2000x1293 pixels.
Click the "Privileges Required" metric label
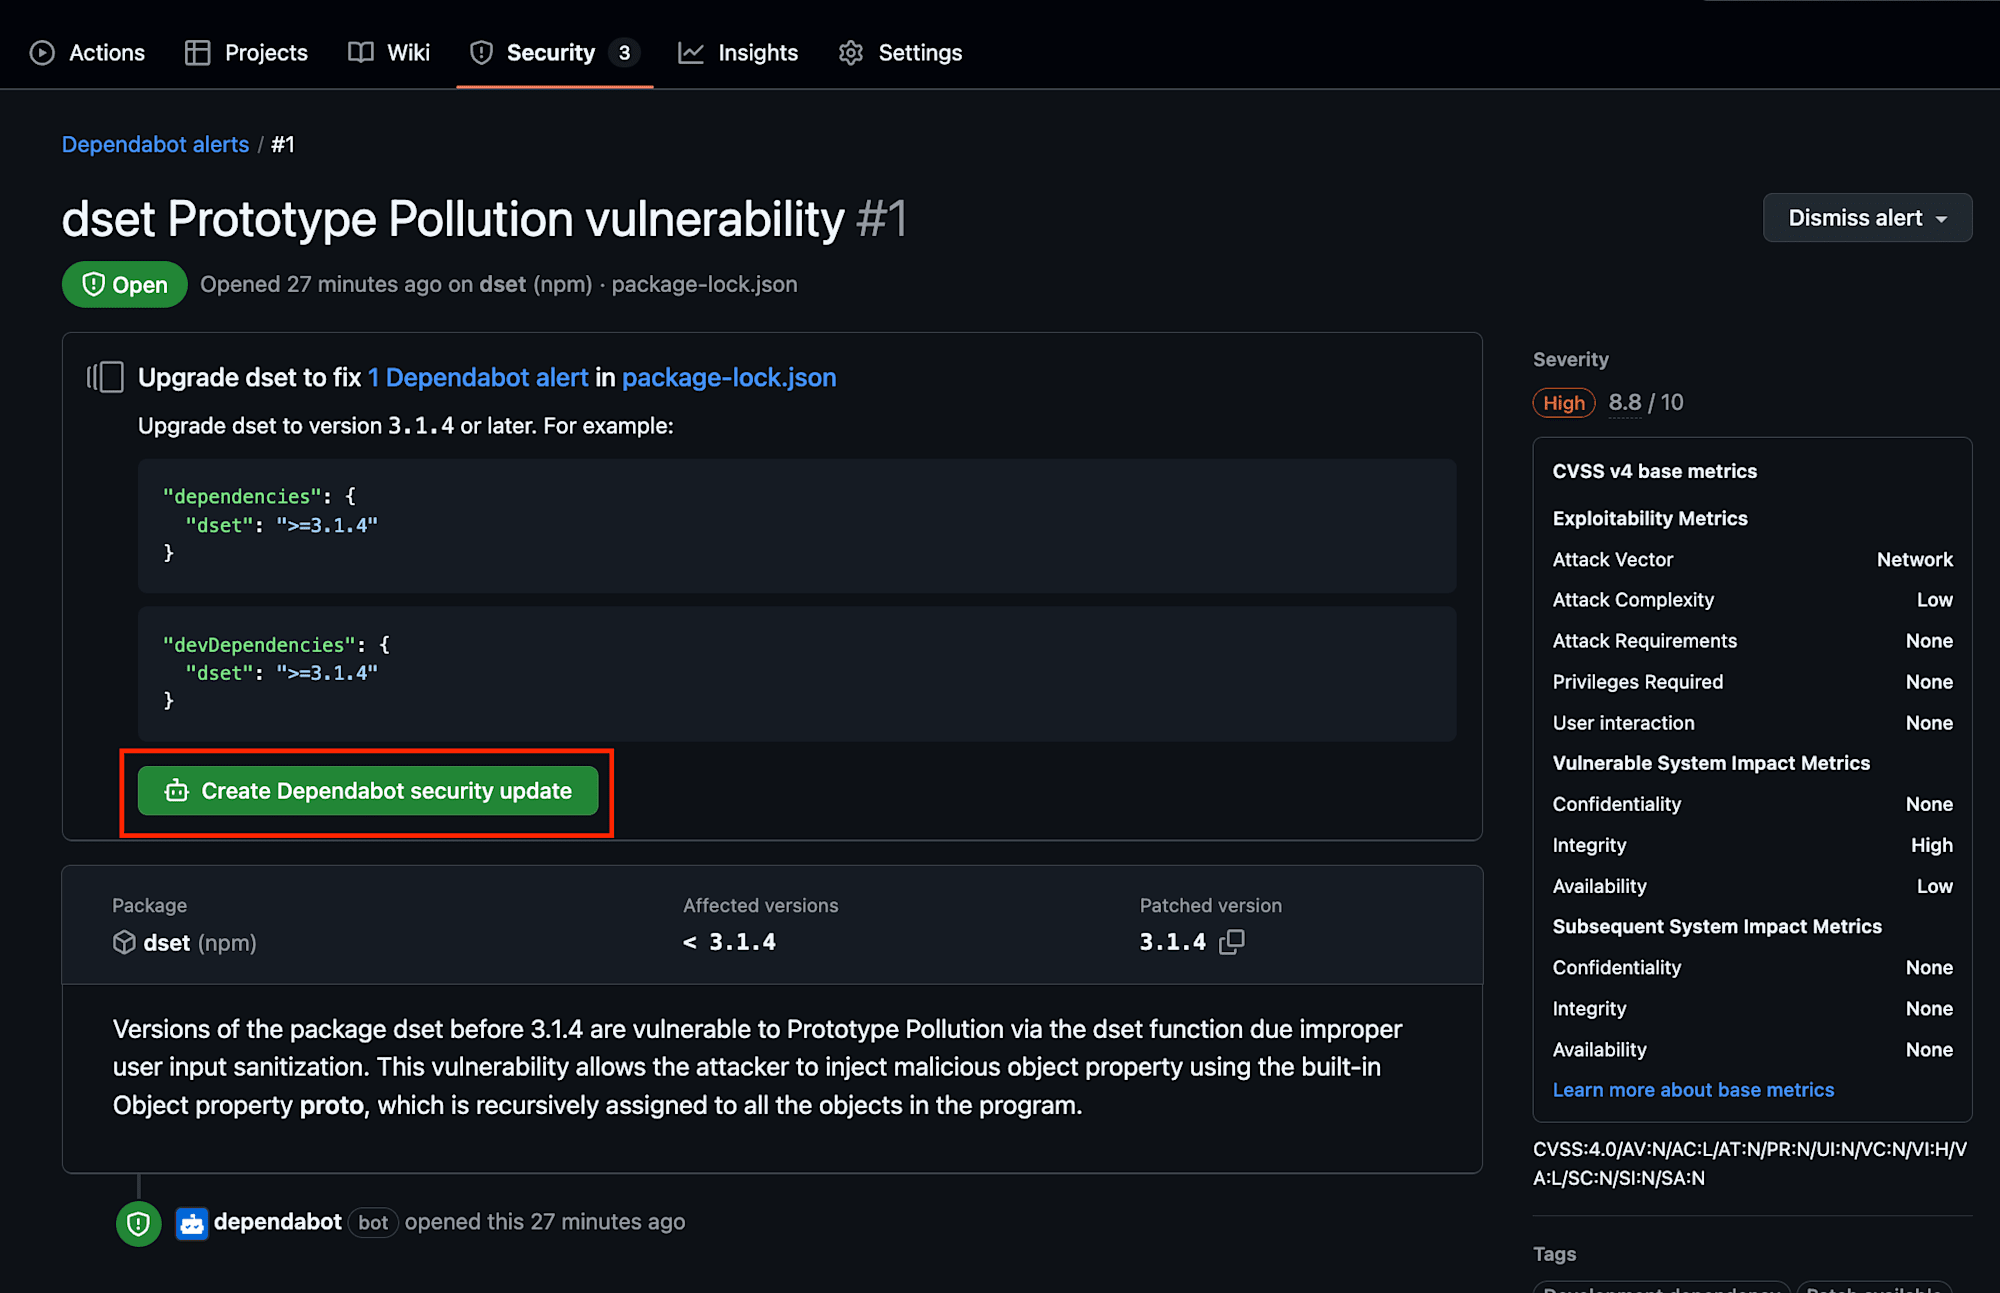1638,682
